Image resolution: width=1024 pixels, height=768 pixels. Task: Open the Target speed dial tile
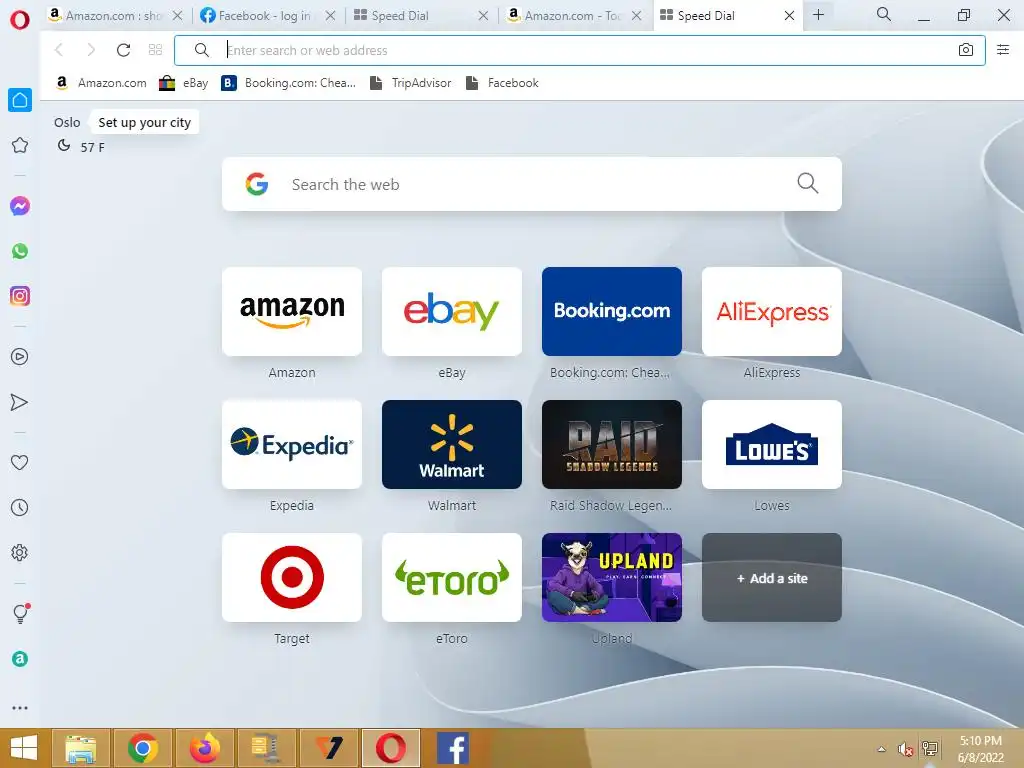click(x=292, y=578)
